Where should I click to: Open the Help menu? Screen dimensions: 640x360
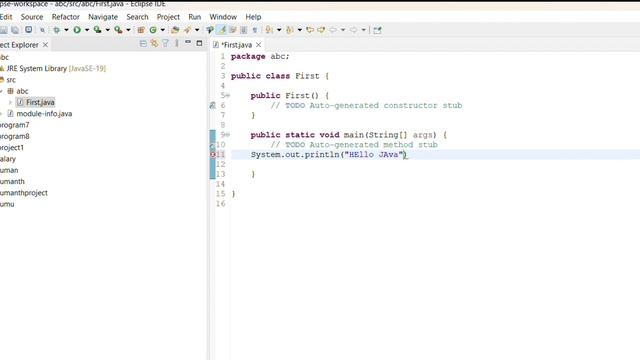coord(253,17)
